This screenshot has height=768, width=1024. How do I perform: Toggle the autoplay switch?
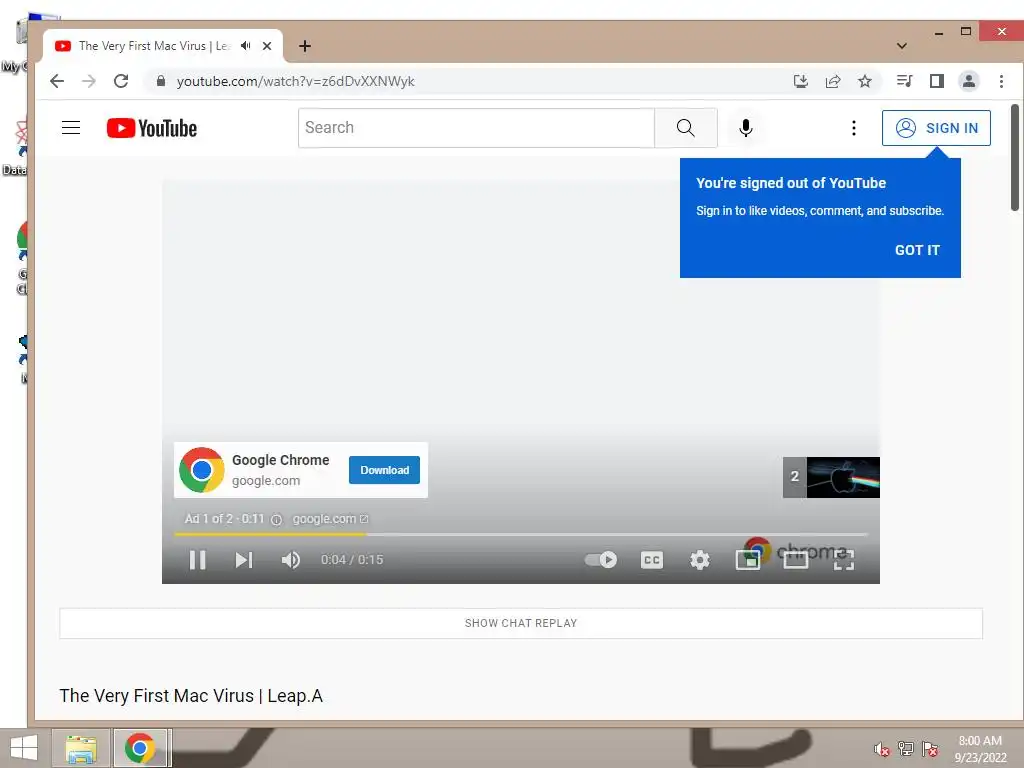point(601,560)
